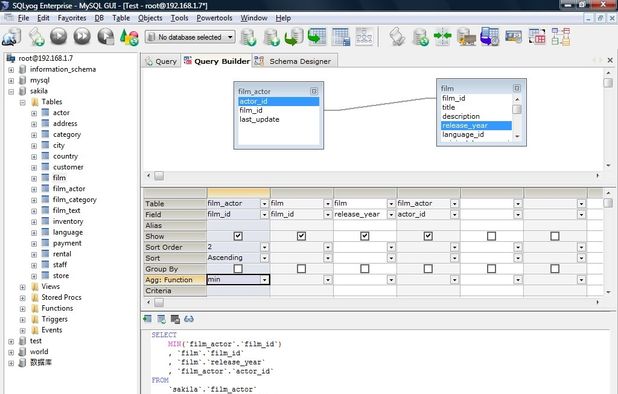Click the film box field list scrollbar thumb
Screen dimensions: 618x394
[517, 109]
